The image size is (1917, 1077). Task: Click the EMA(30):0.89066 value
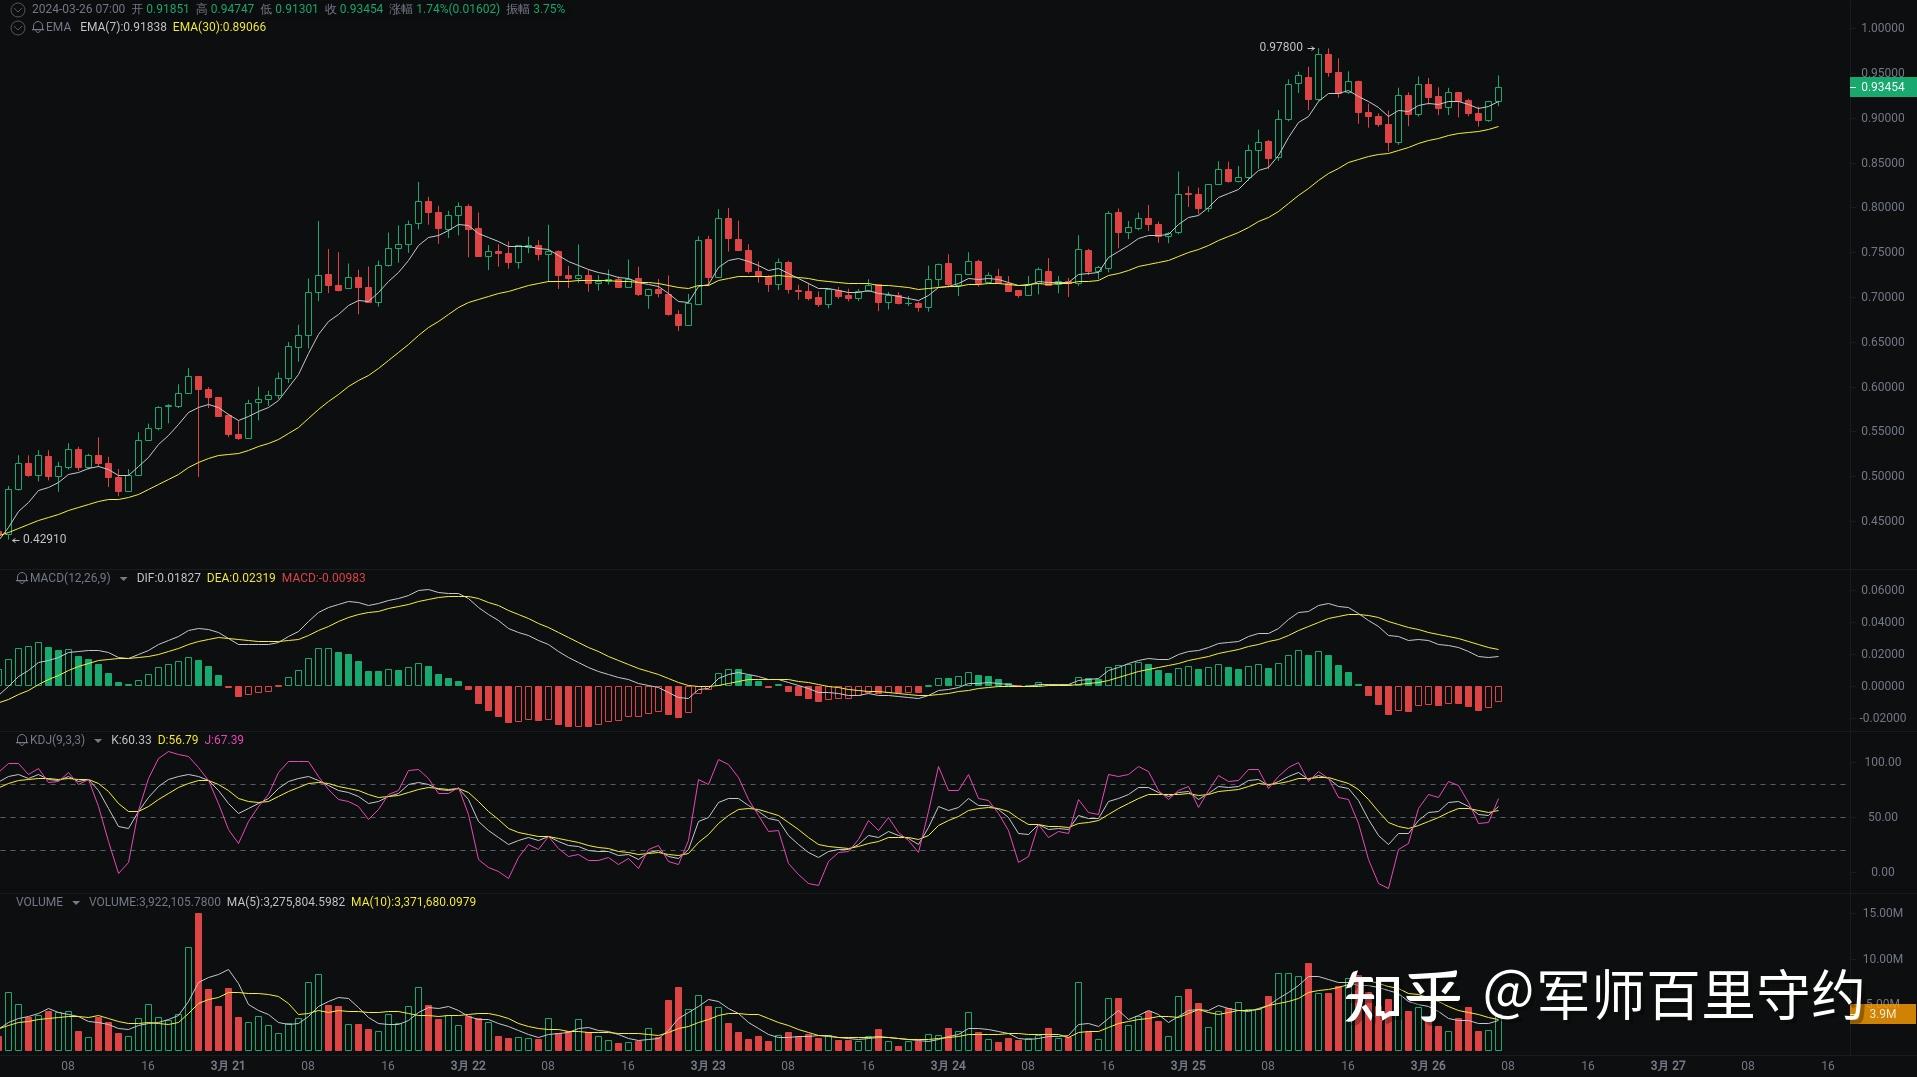(x=219, y=27)
